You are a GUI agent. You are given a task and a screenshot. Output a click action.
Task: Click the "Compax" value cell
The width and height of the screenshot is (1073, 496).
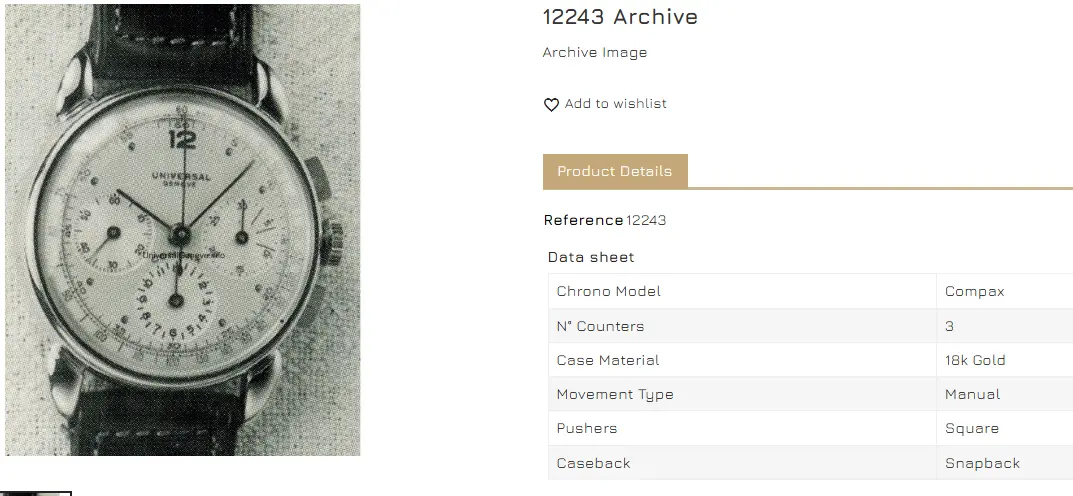tap(974, 291)
